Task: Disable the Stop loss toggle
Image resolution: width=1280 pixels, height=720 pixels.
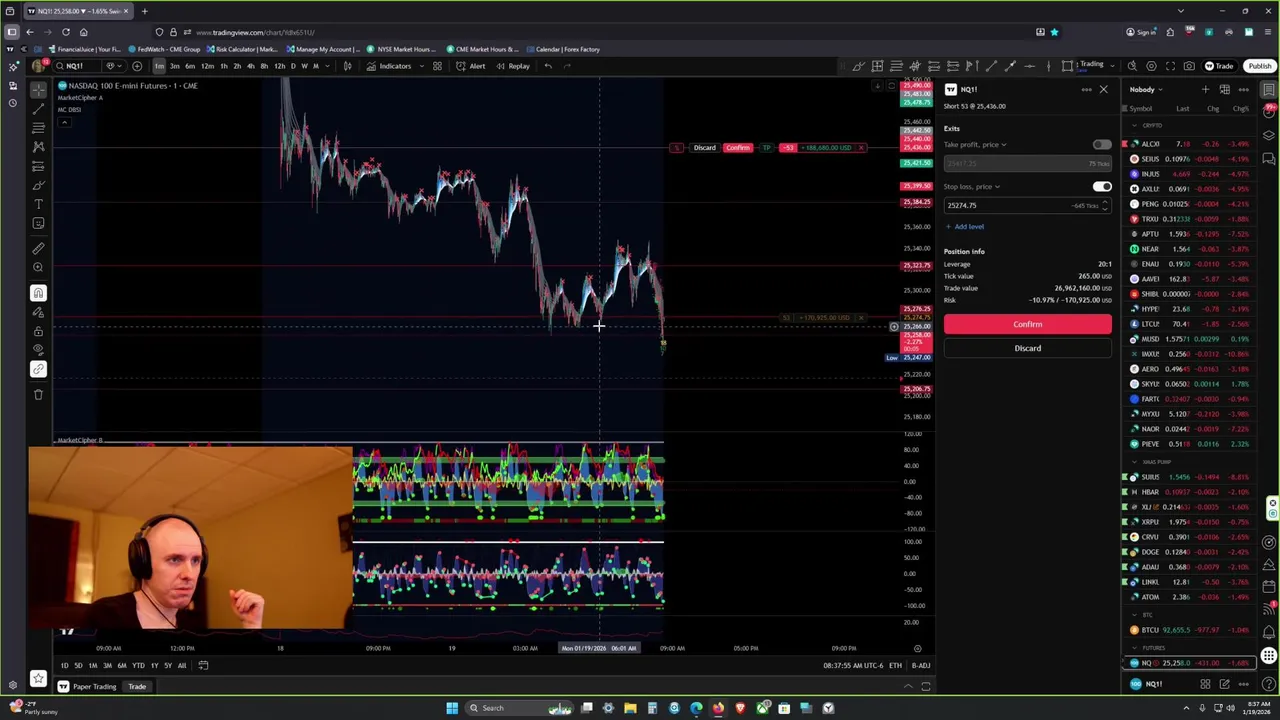Action: [x=1101, y=186]
